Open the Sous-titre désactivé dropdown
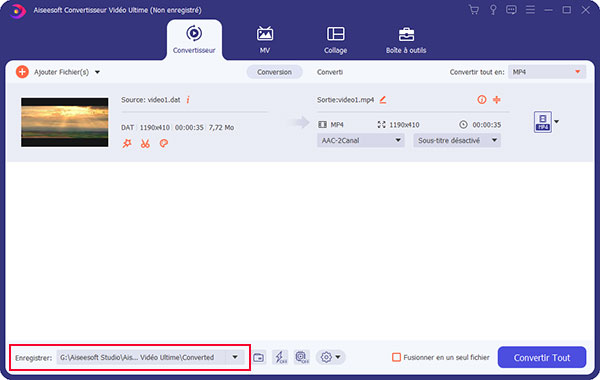Image resolution: width=600 pixels, height=380 pixels. [x=457, y=140]
